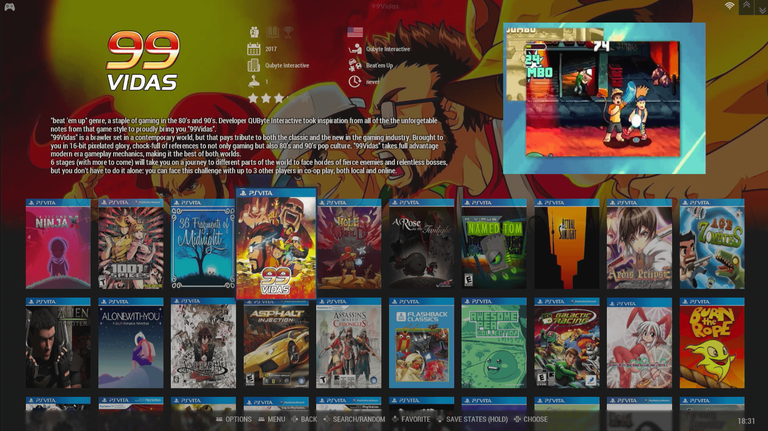Select the cover with red-haired character on white

pyautogui.click(x=203, y=343)
